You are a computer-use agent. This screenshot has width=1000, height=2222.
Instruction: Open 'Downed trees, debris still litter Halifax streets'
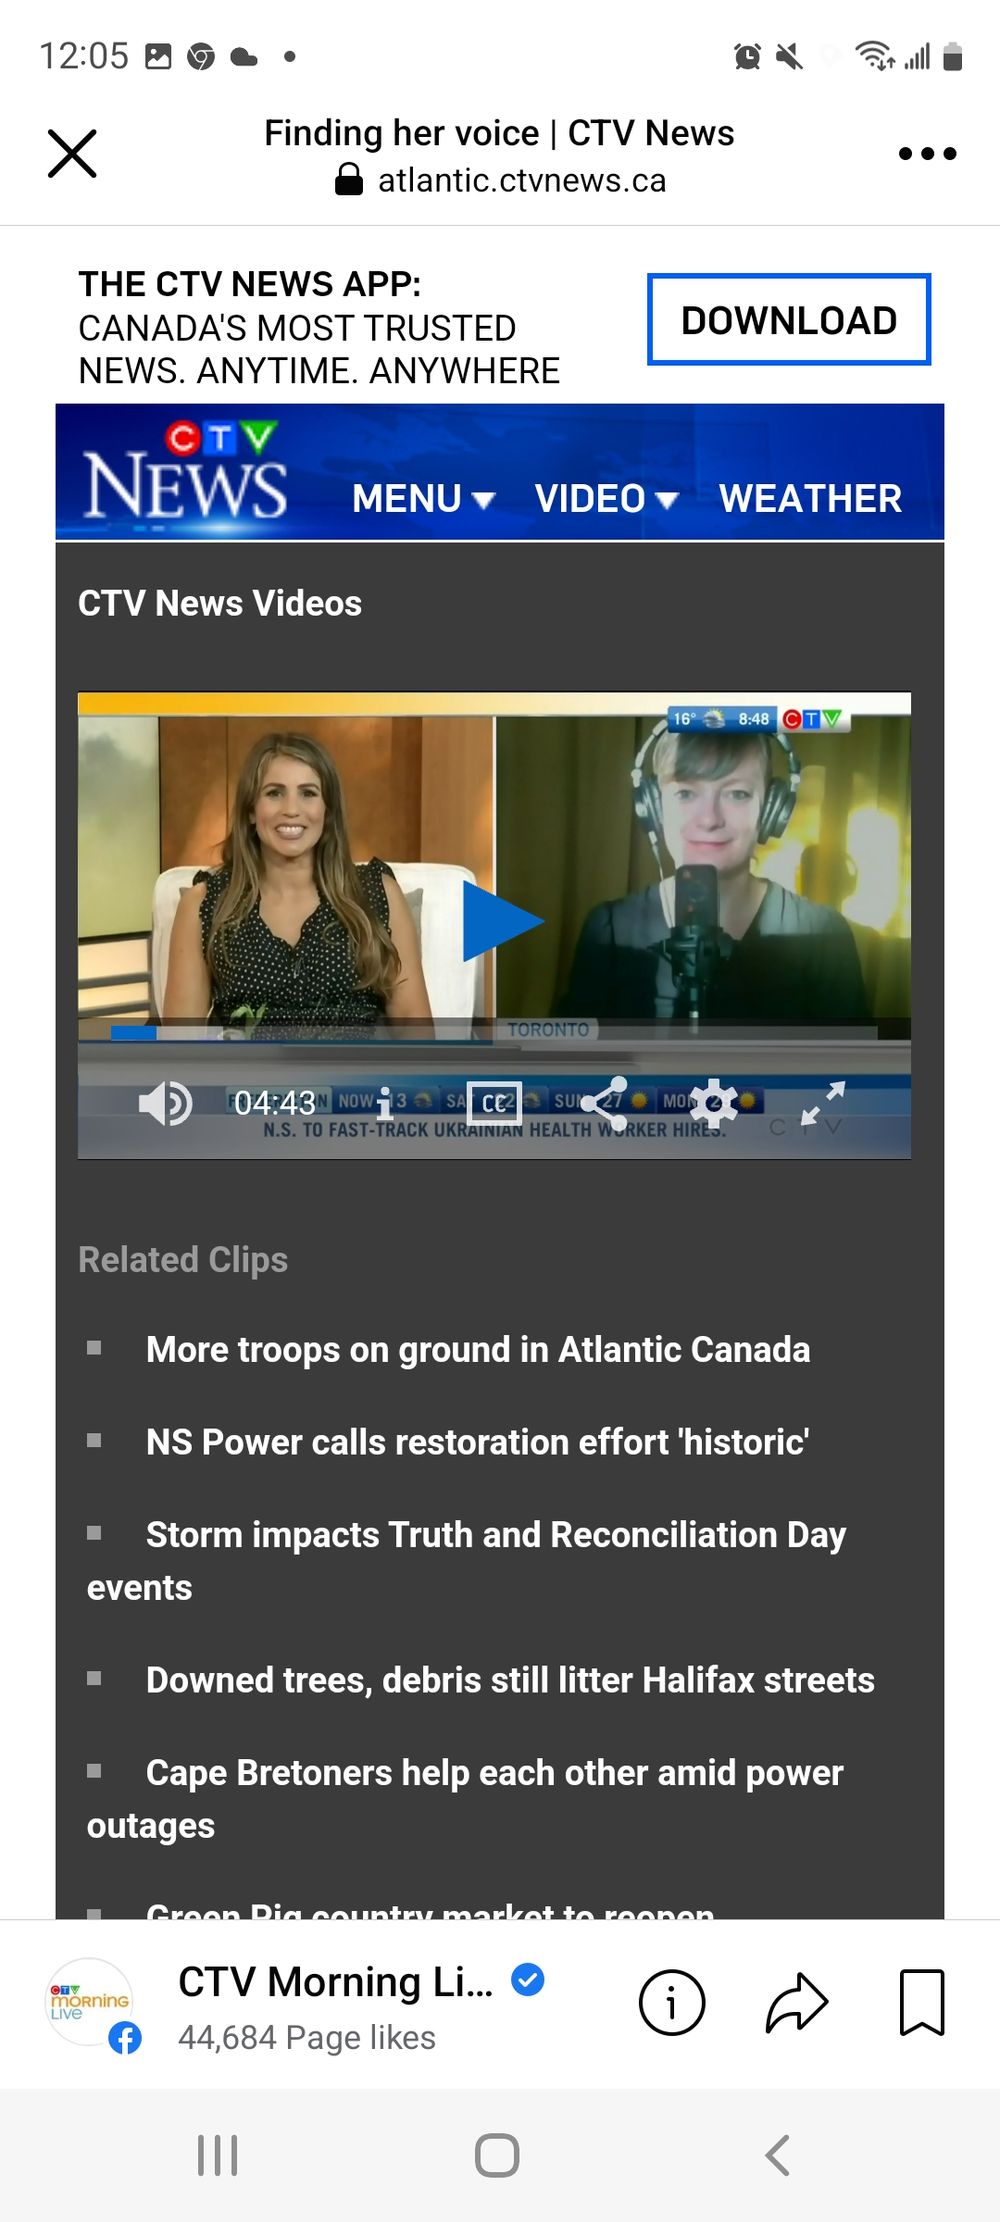(510, 1680)
